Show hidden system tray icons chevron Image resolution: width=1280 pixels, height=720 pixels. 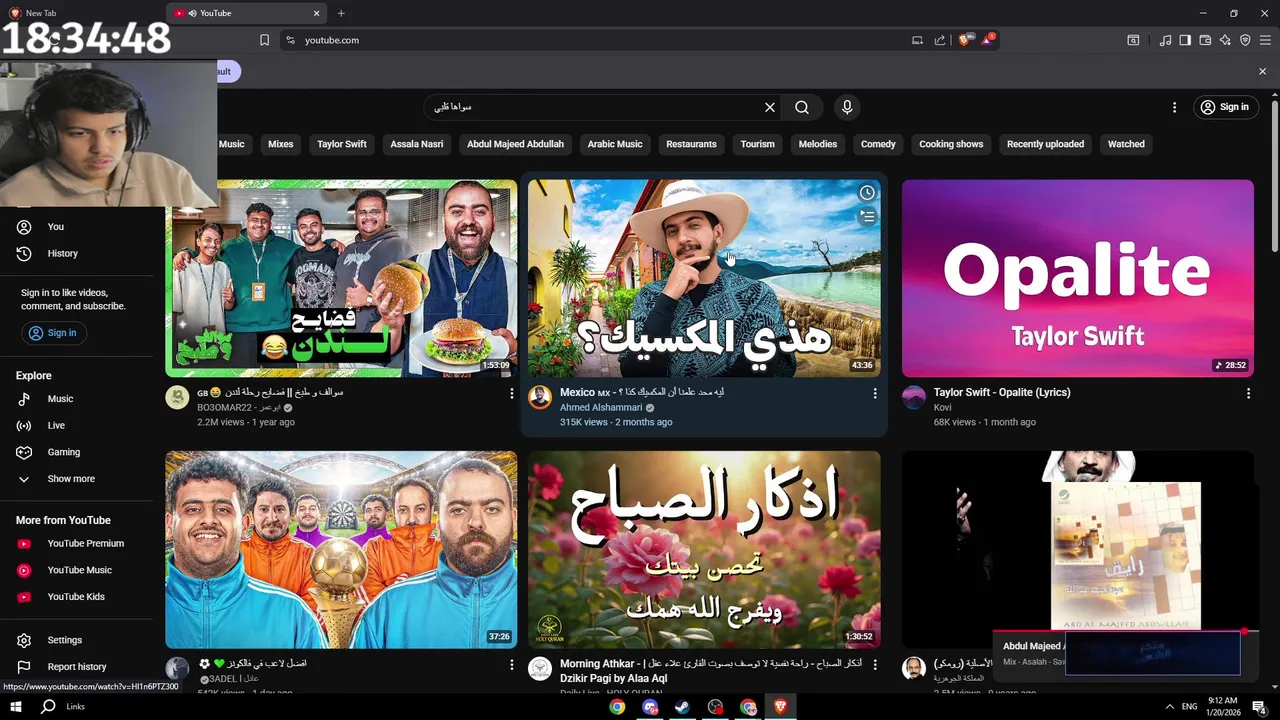[1170, 707]
